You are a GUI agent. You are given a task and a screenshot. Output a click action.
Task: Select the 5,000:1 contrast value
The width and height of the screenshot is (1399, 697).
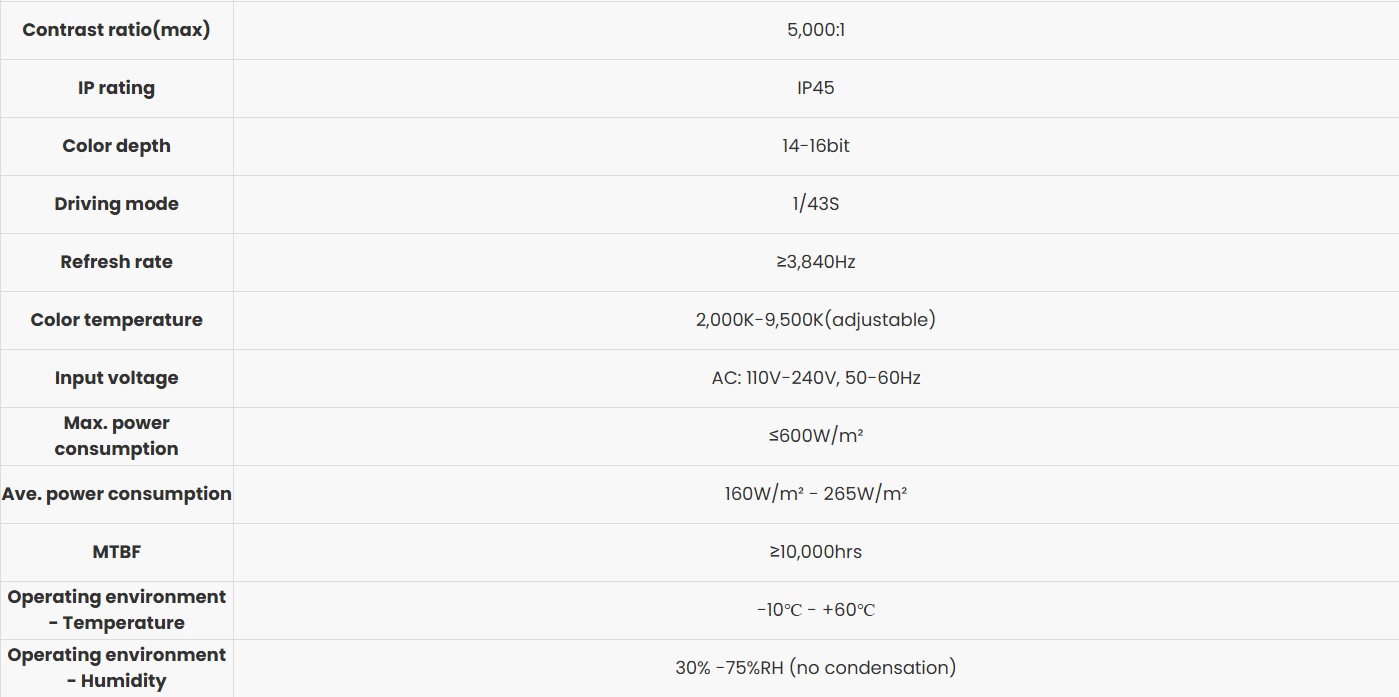pos(816,30)
